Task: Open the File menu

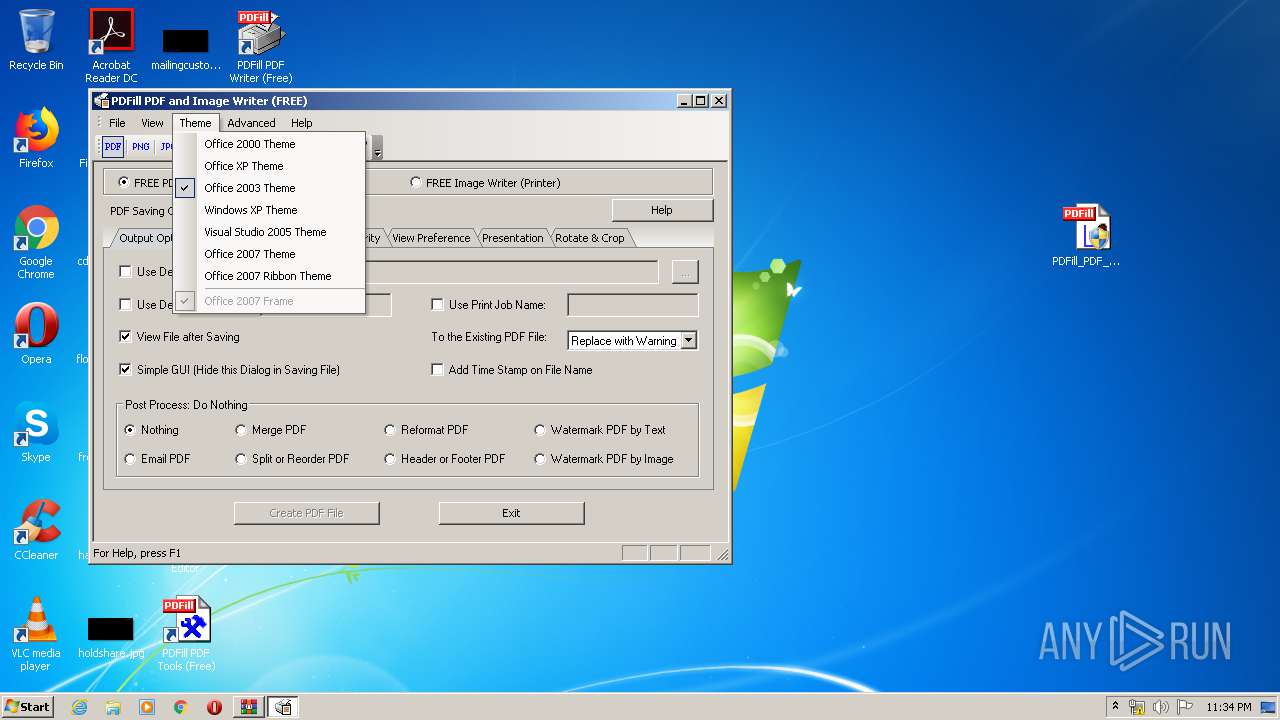Action: (117, 123)
